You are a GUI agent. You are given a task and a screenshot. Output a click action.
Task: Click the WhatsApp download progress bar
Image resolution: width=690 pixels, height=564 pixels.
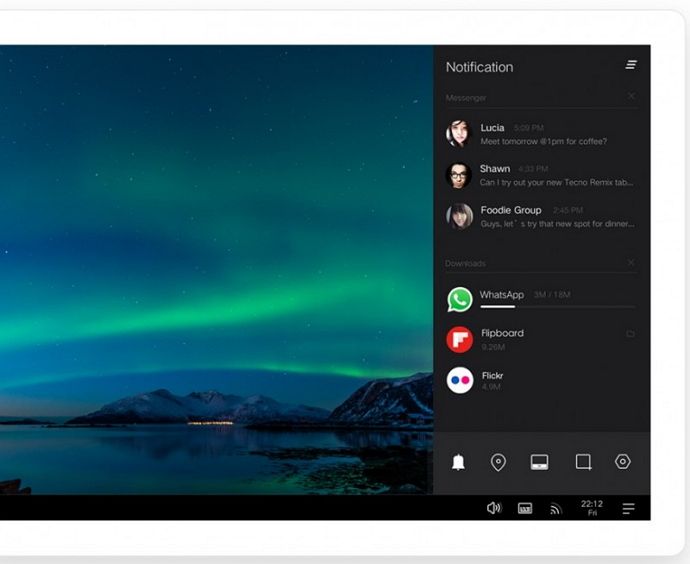click(x=558, y=307)
